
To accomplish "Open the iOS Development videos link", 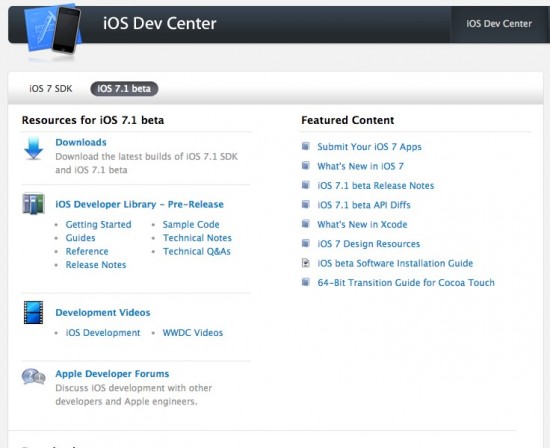I will (103, 333).
